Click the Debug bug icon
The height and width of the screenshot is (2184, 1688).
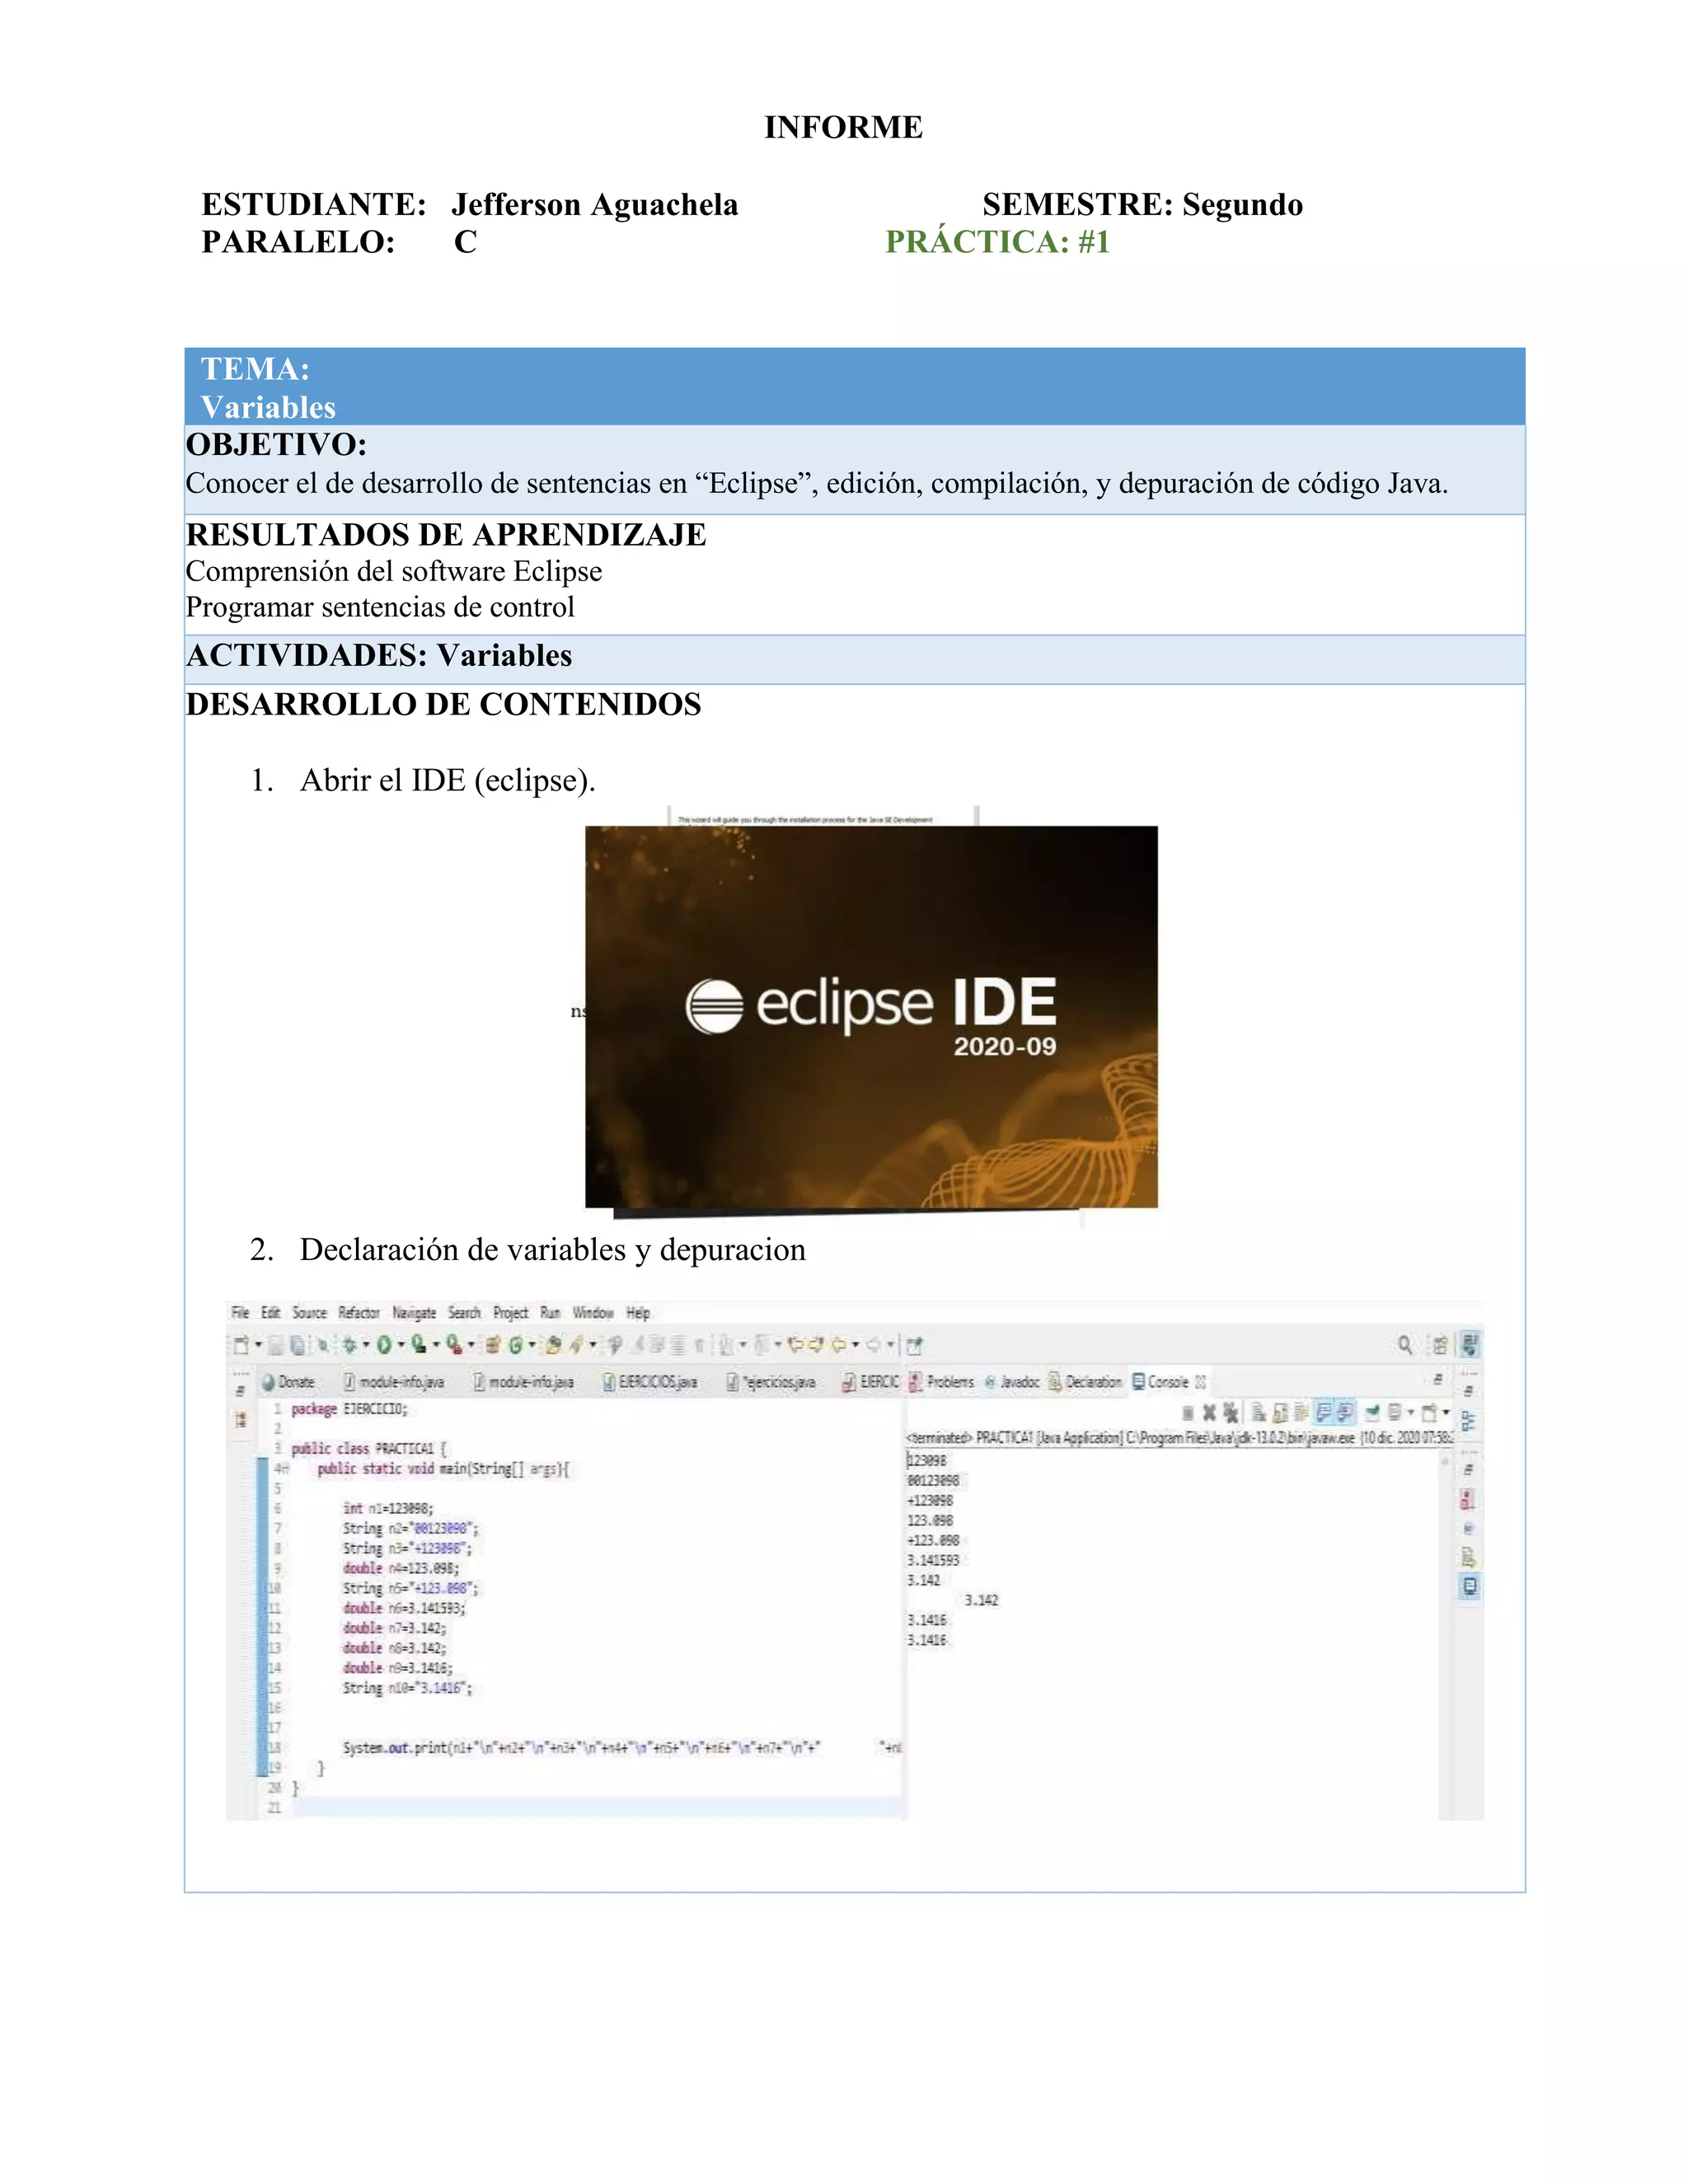(x=350, y=1346)
